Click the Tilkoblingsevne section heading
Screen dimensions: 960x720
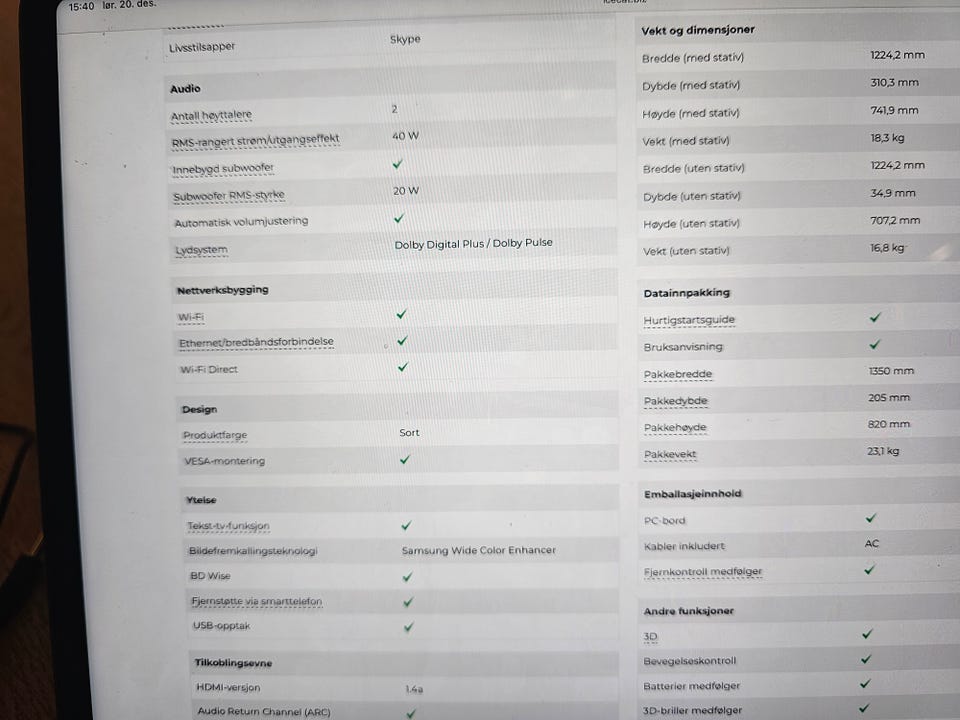pyautogui.click(x=232, y=662)
